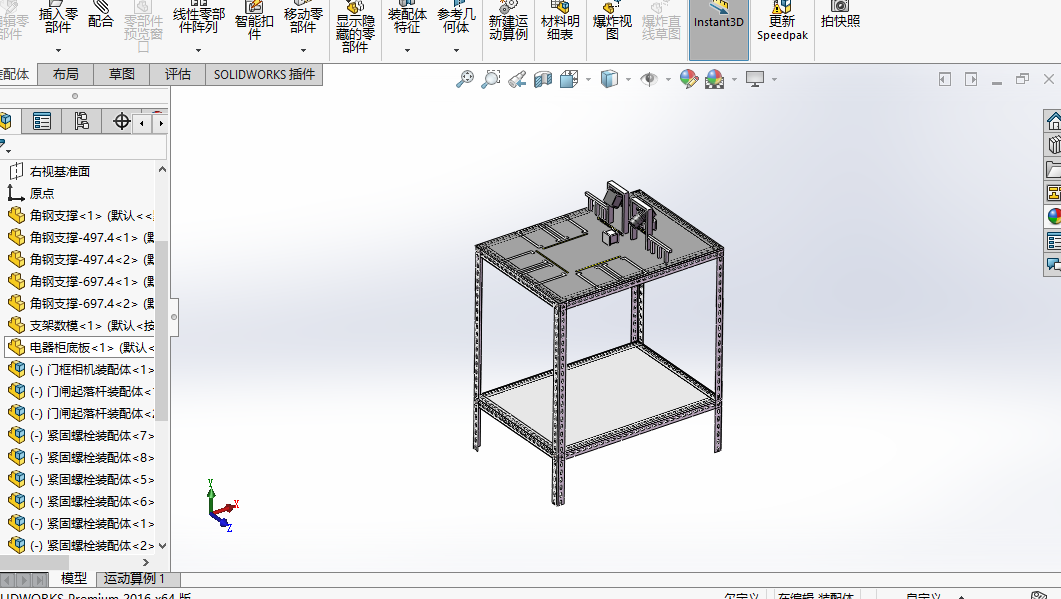
Task: Select 支架数模<1> component
Action: point(80,326)
